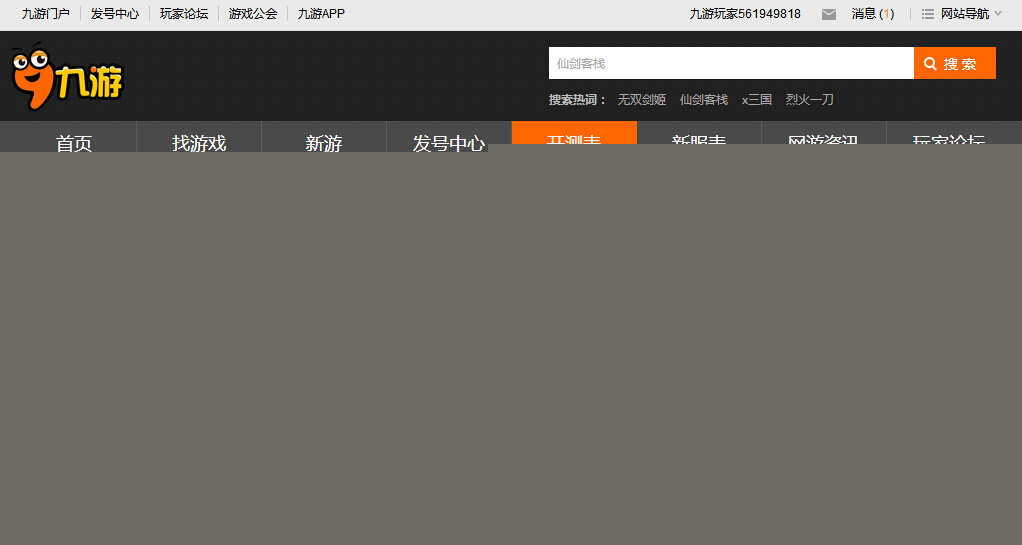Click the magnifier icon in the search button
The width and height of the screenshot is (1022, 545).
click(930, 64)
